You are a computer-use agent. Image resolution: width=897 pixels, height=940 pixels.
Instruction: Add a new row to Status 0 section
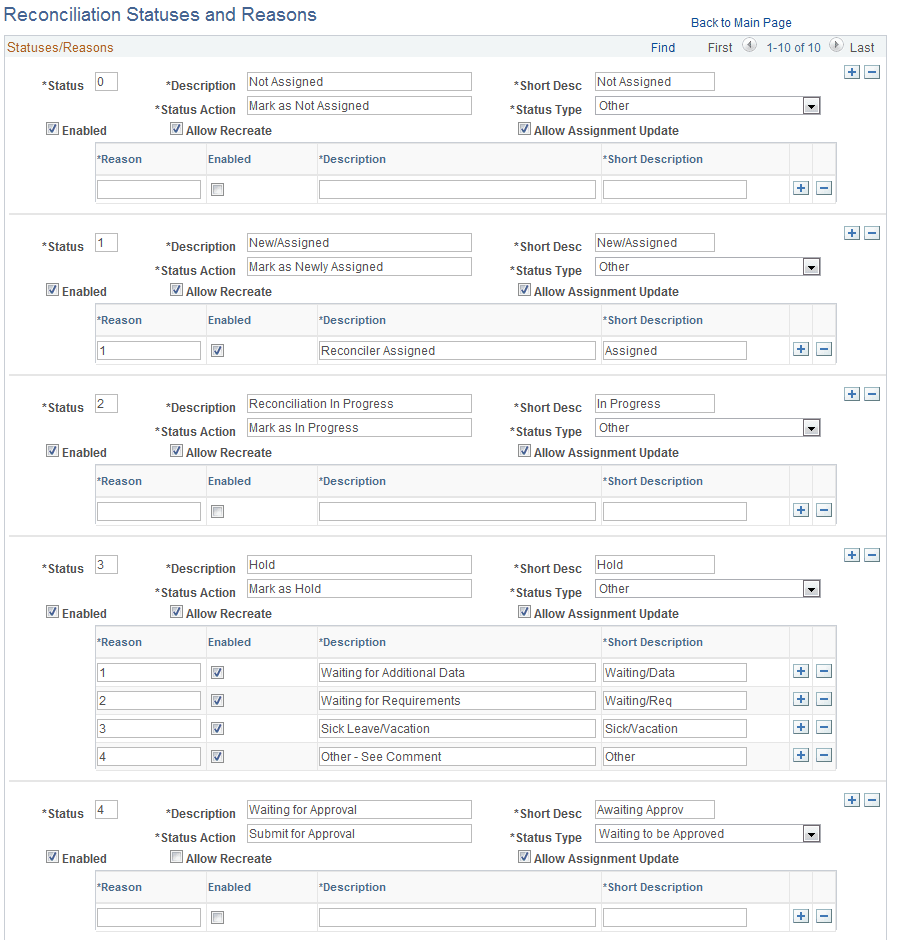852,72
